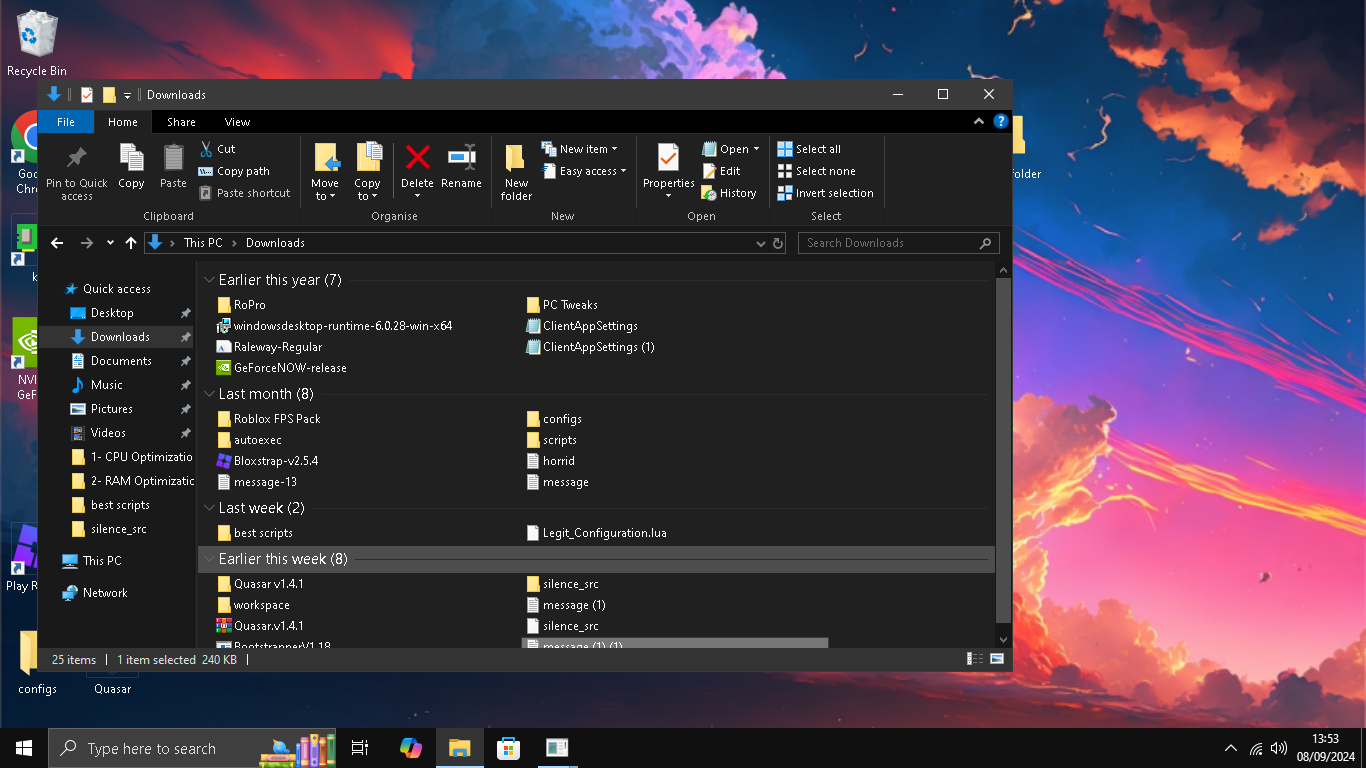Open the Share ribbon tab
The width and height of the screenshot is (1366, 768).
coord(181,122)
